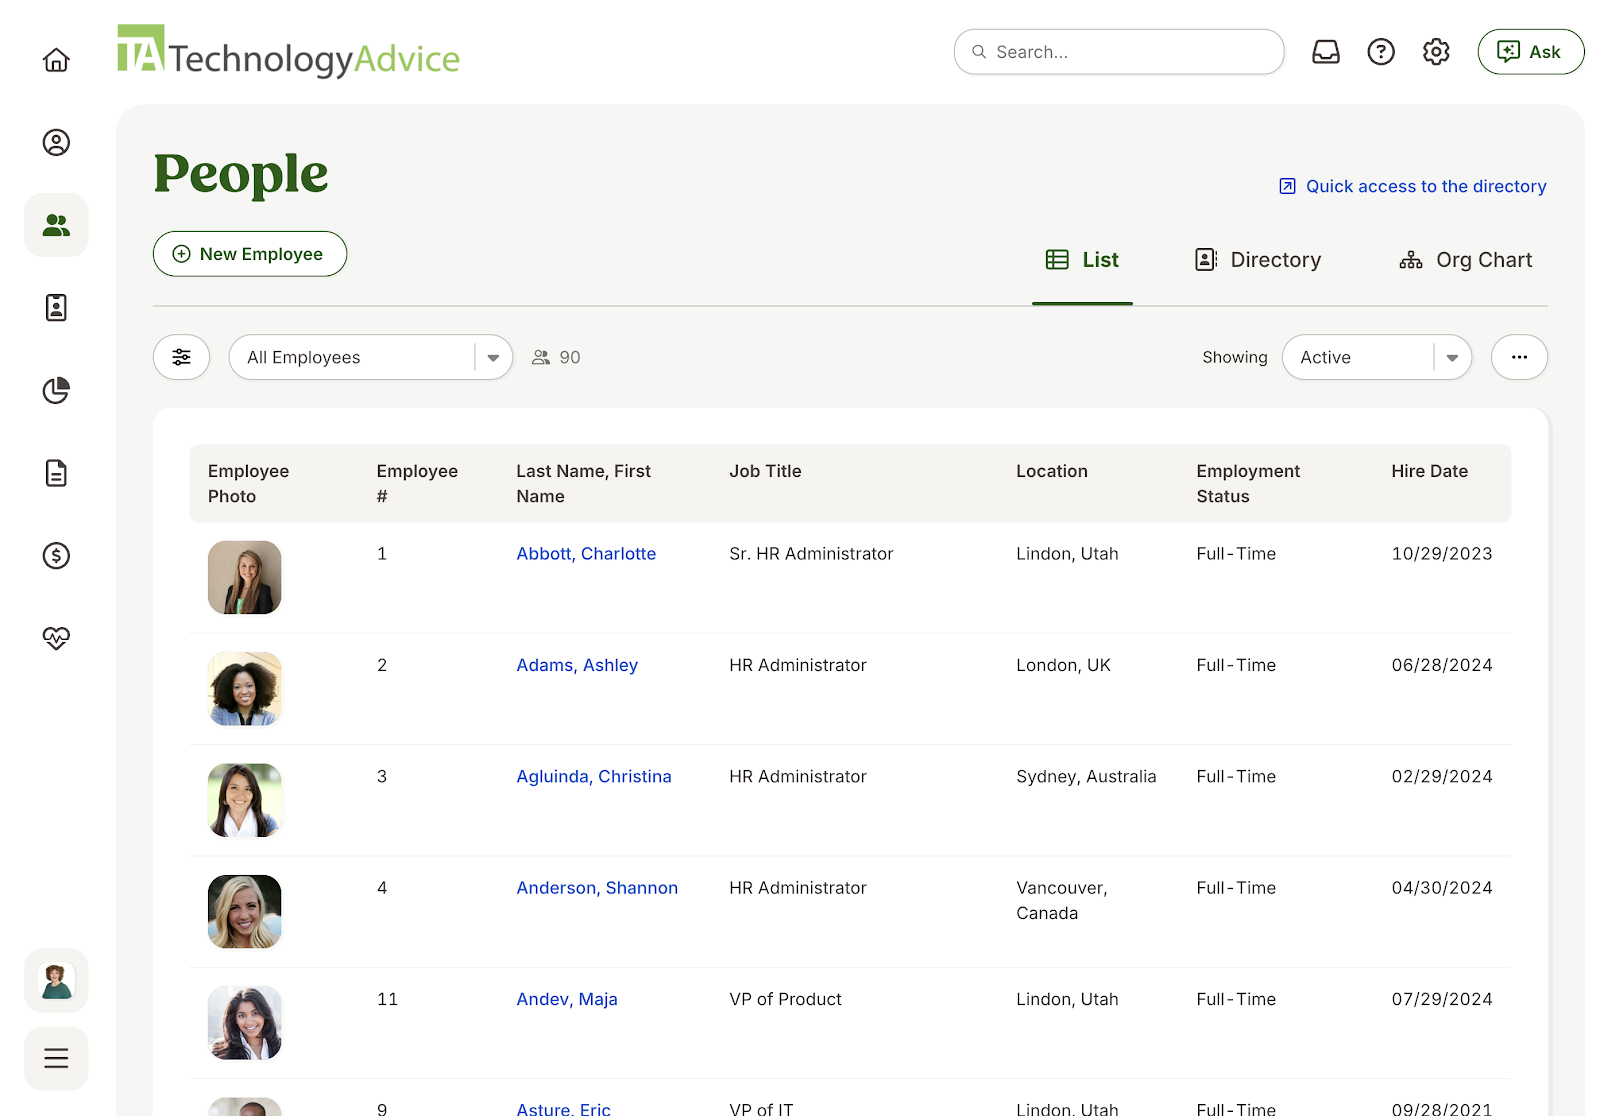Open Files via the document icon
This screenshot has width=1600, height=1116.
point(56,474)
